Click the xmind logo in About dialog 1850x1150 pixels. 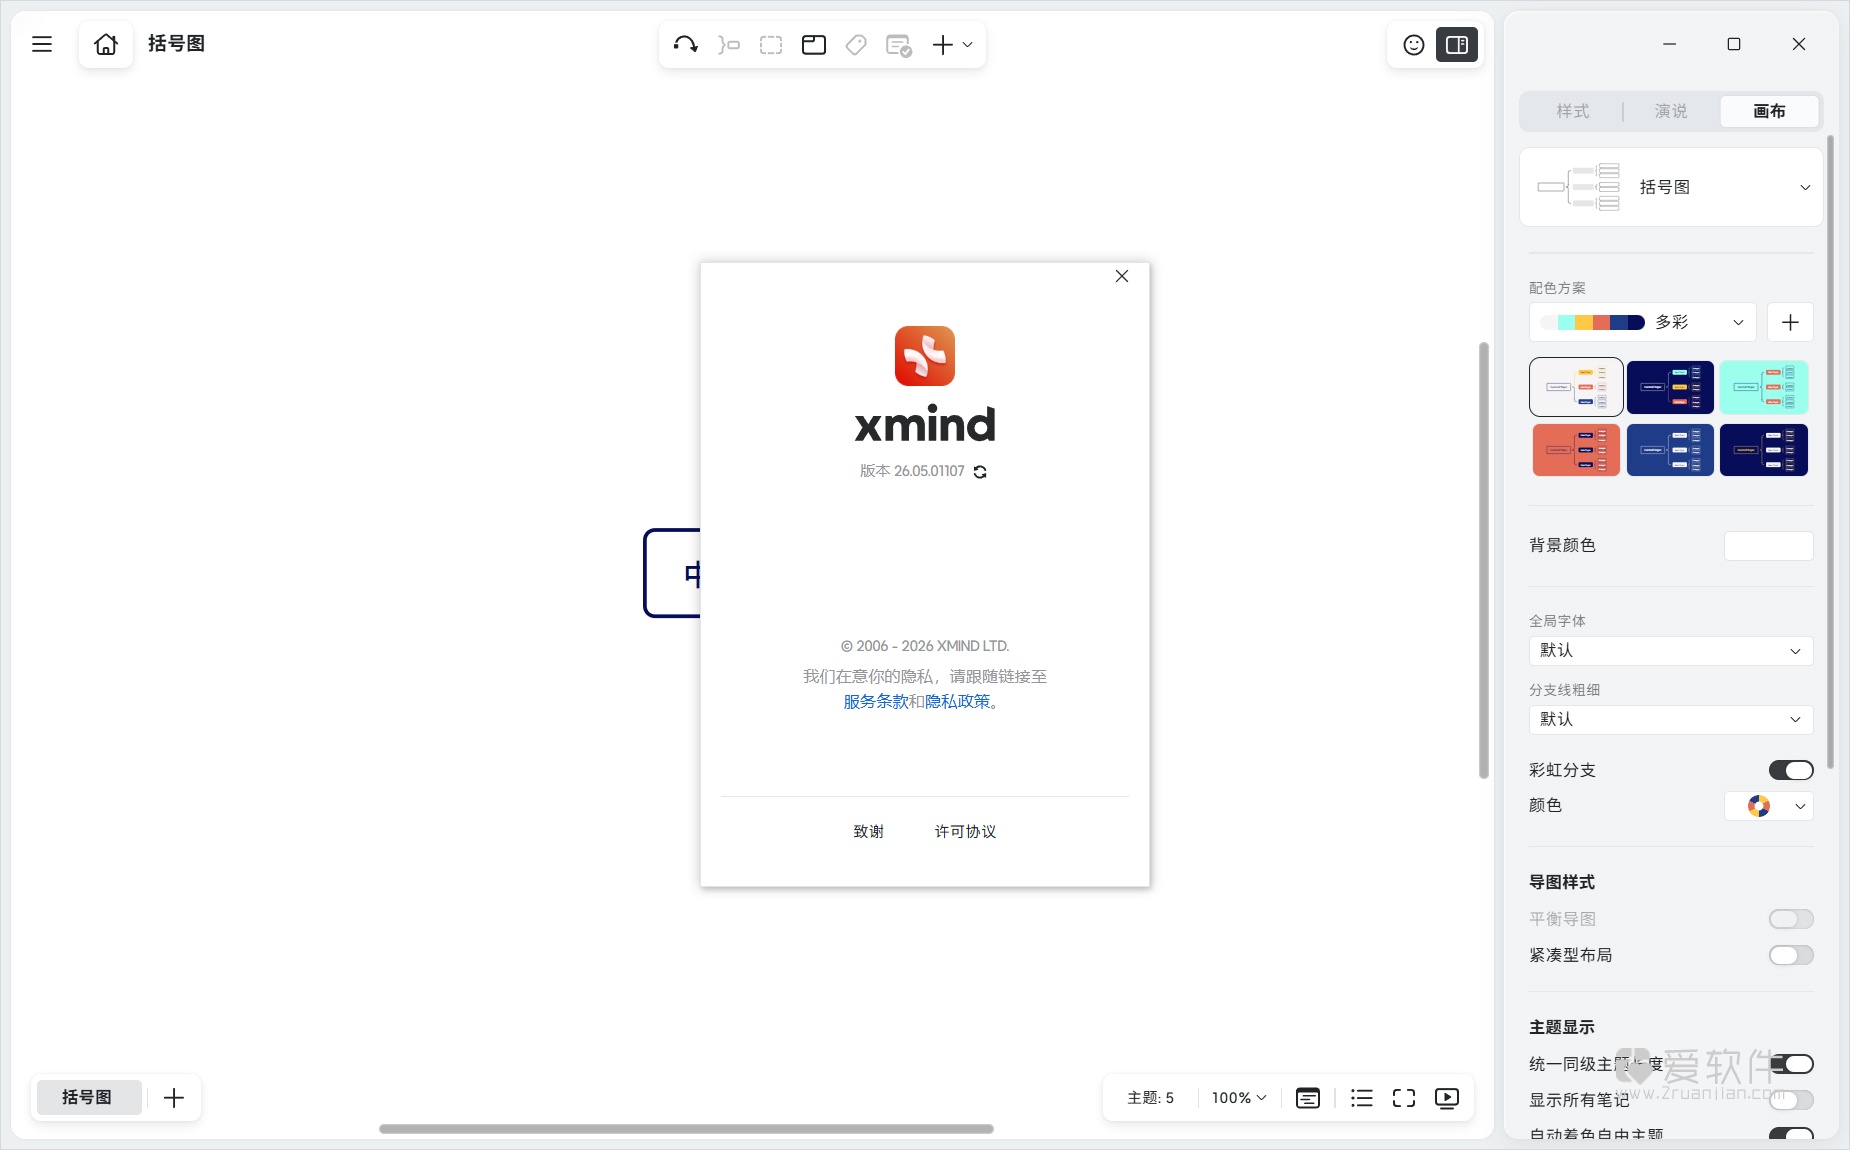(x=925, y=356)
